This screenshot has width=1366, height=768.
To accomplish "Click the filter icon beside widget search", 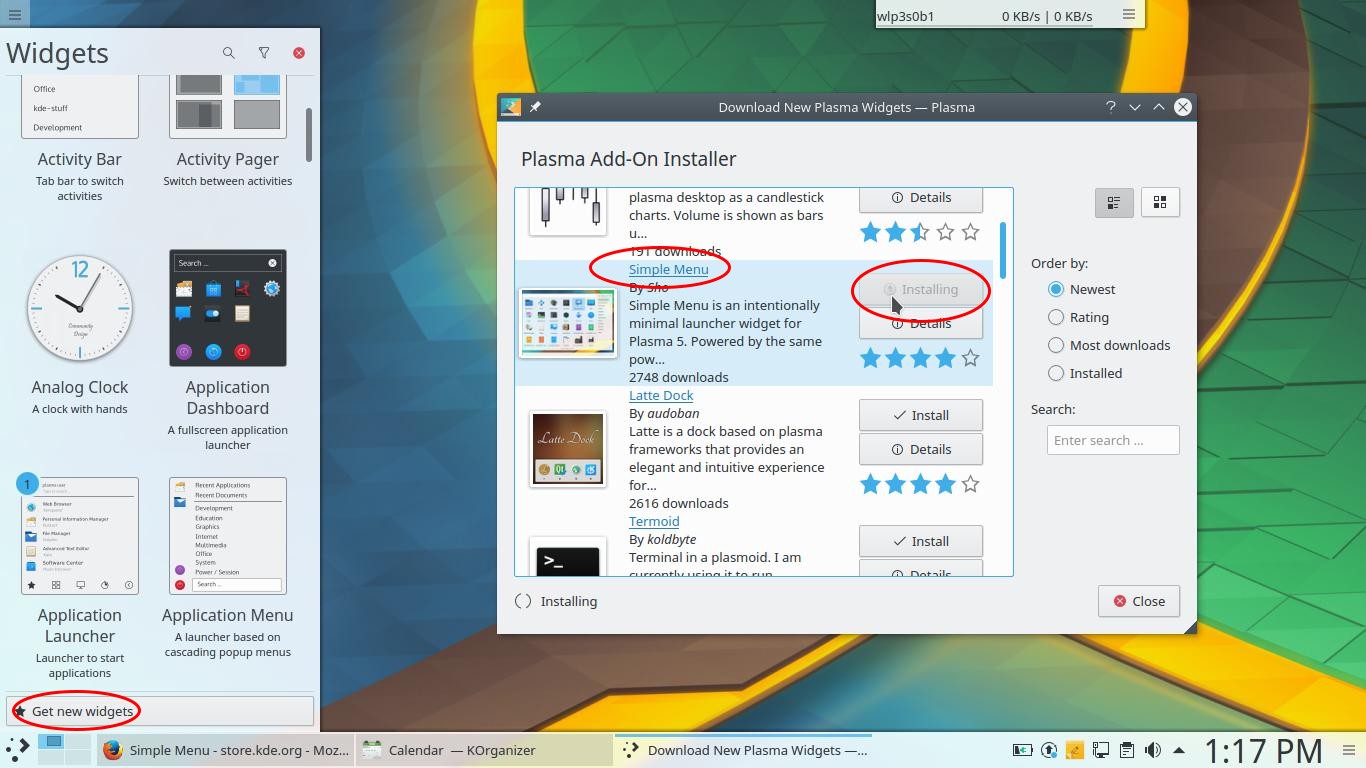I will coord(264,53).
